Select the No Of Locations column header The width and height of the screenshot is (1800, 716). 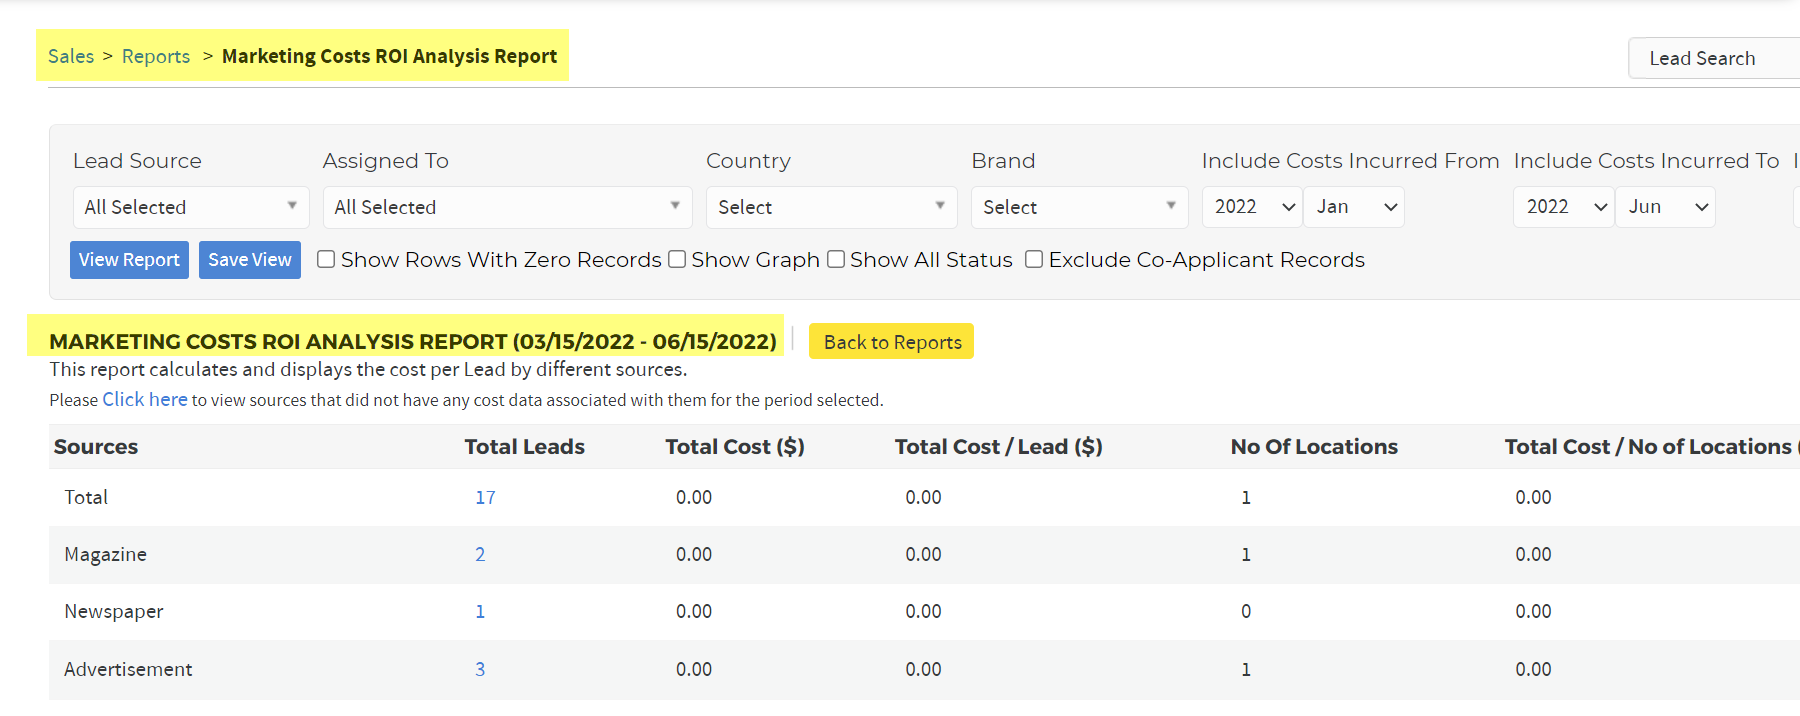(x=1314, y=447)
